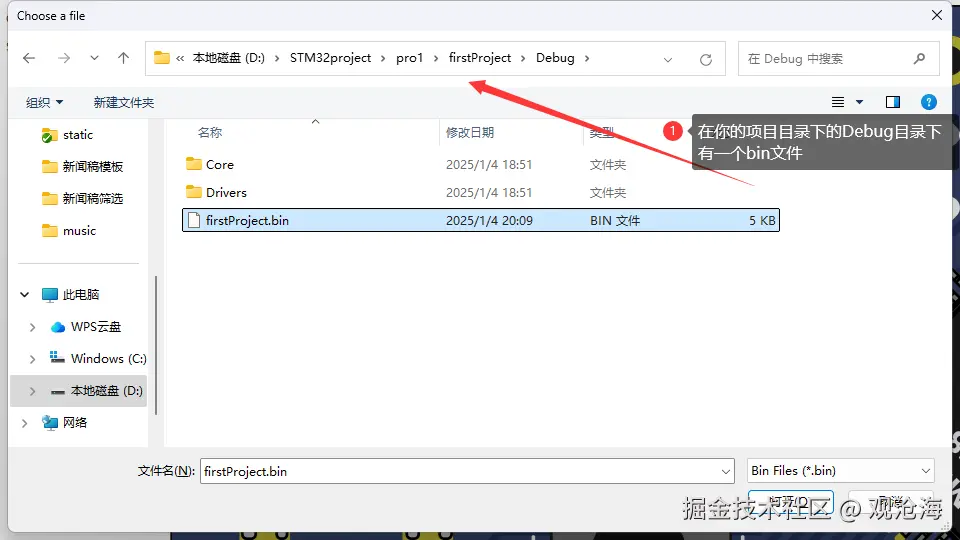Navigate to STM32project in path
The height and width of the screenshot is (540, 960).
[330, 58]
